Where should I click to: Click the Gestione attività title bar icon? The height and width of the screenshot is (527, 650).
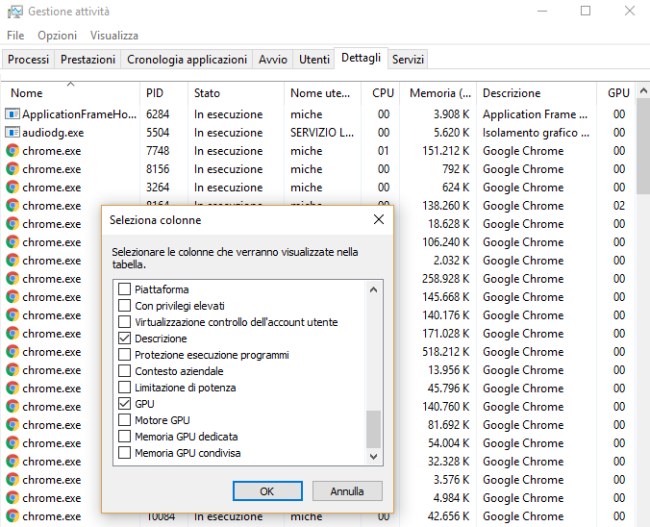pos(13,11)
